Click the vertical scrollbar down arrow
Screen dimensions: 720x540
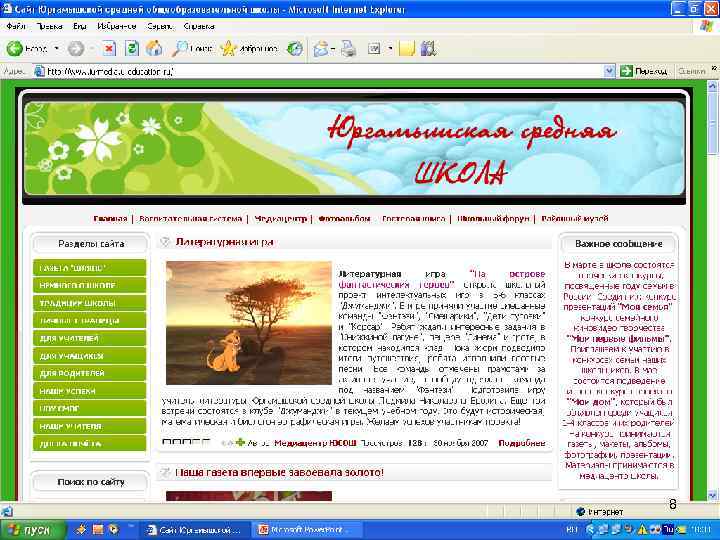click(712, 495)
